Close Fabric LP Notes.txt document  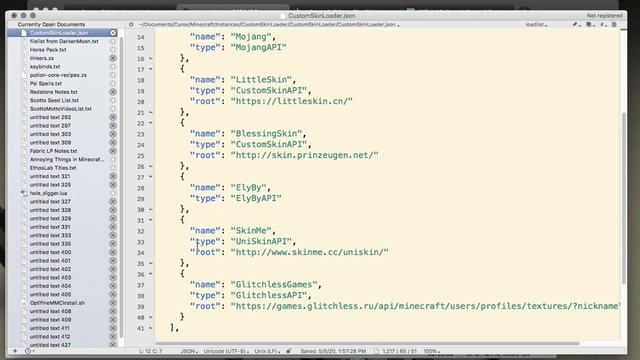point(113,151)
